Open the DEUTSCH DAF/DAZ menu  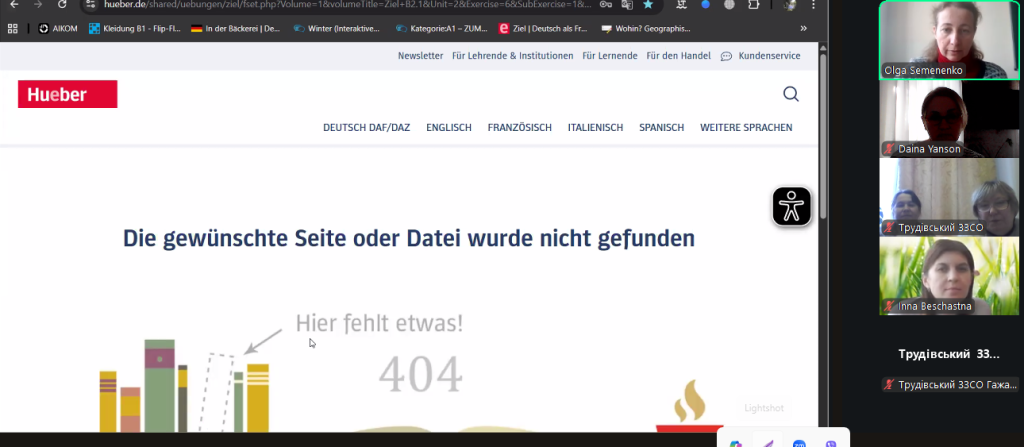pos(367,127)
